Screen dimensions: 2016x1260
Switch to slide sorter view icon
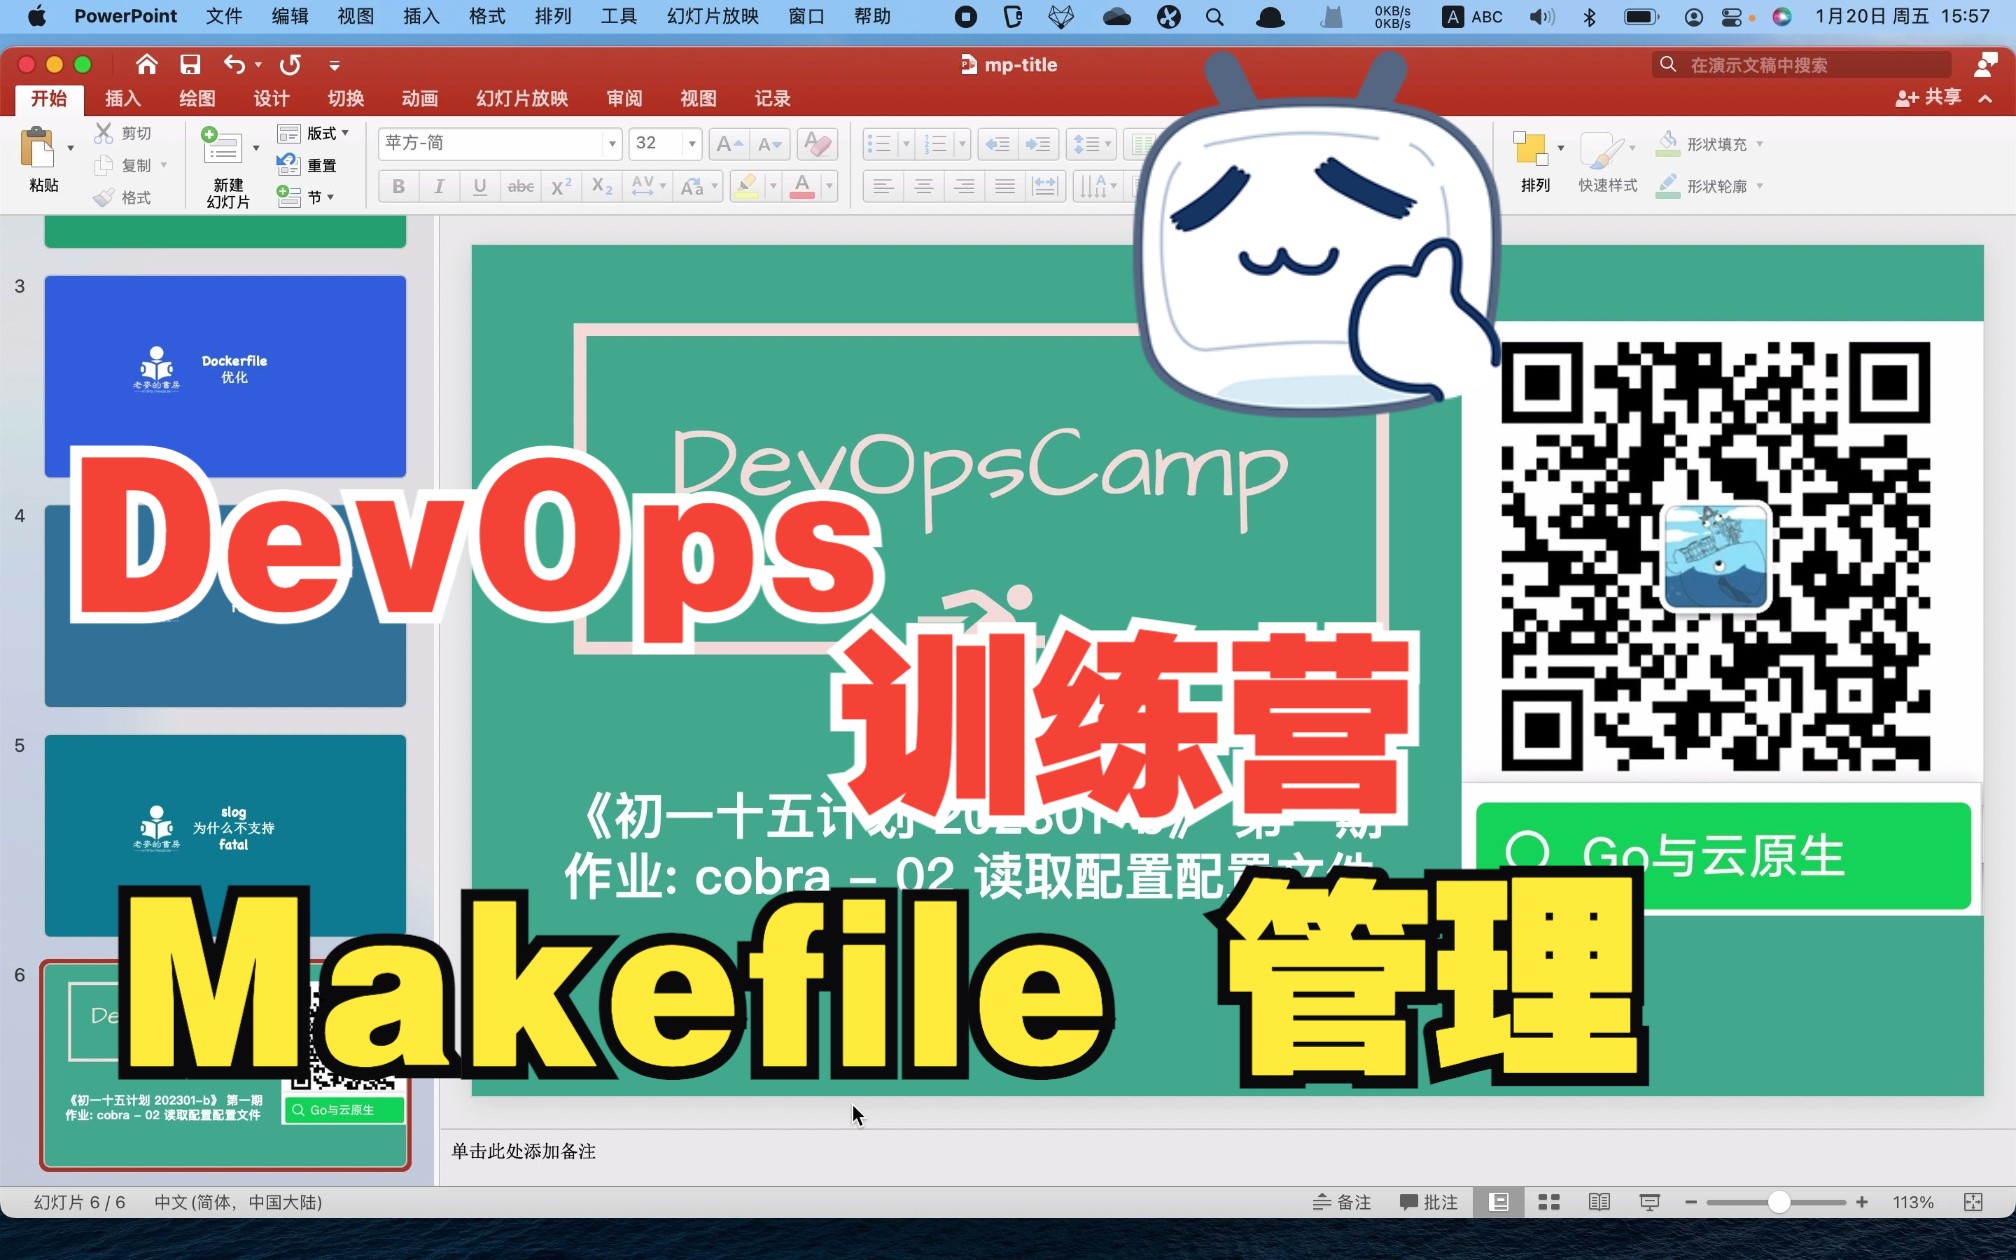click(1547, 1202)
